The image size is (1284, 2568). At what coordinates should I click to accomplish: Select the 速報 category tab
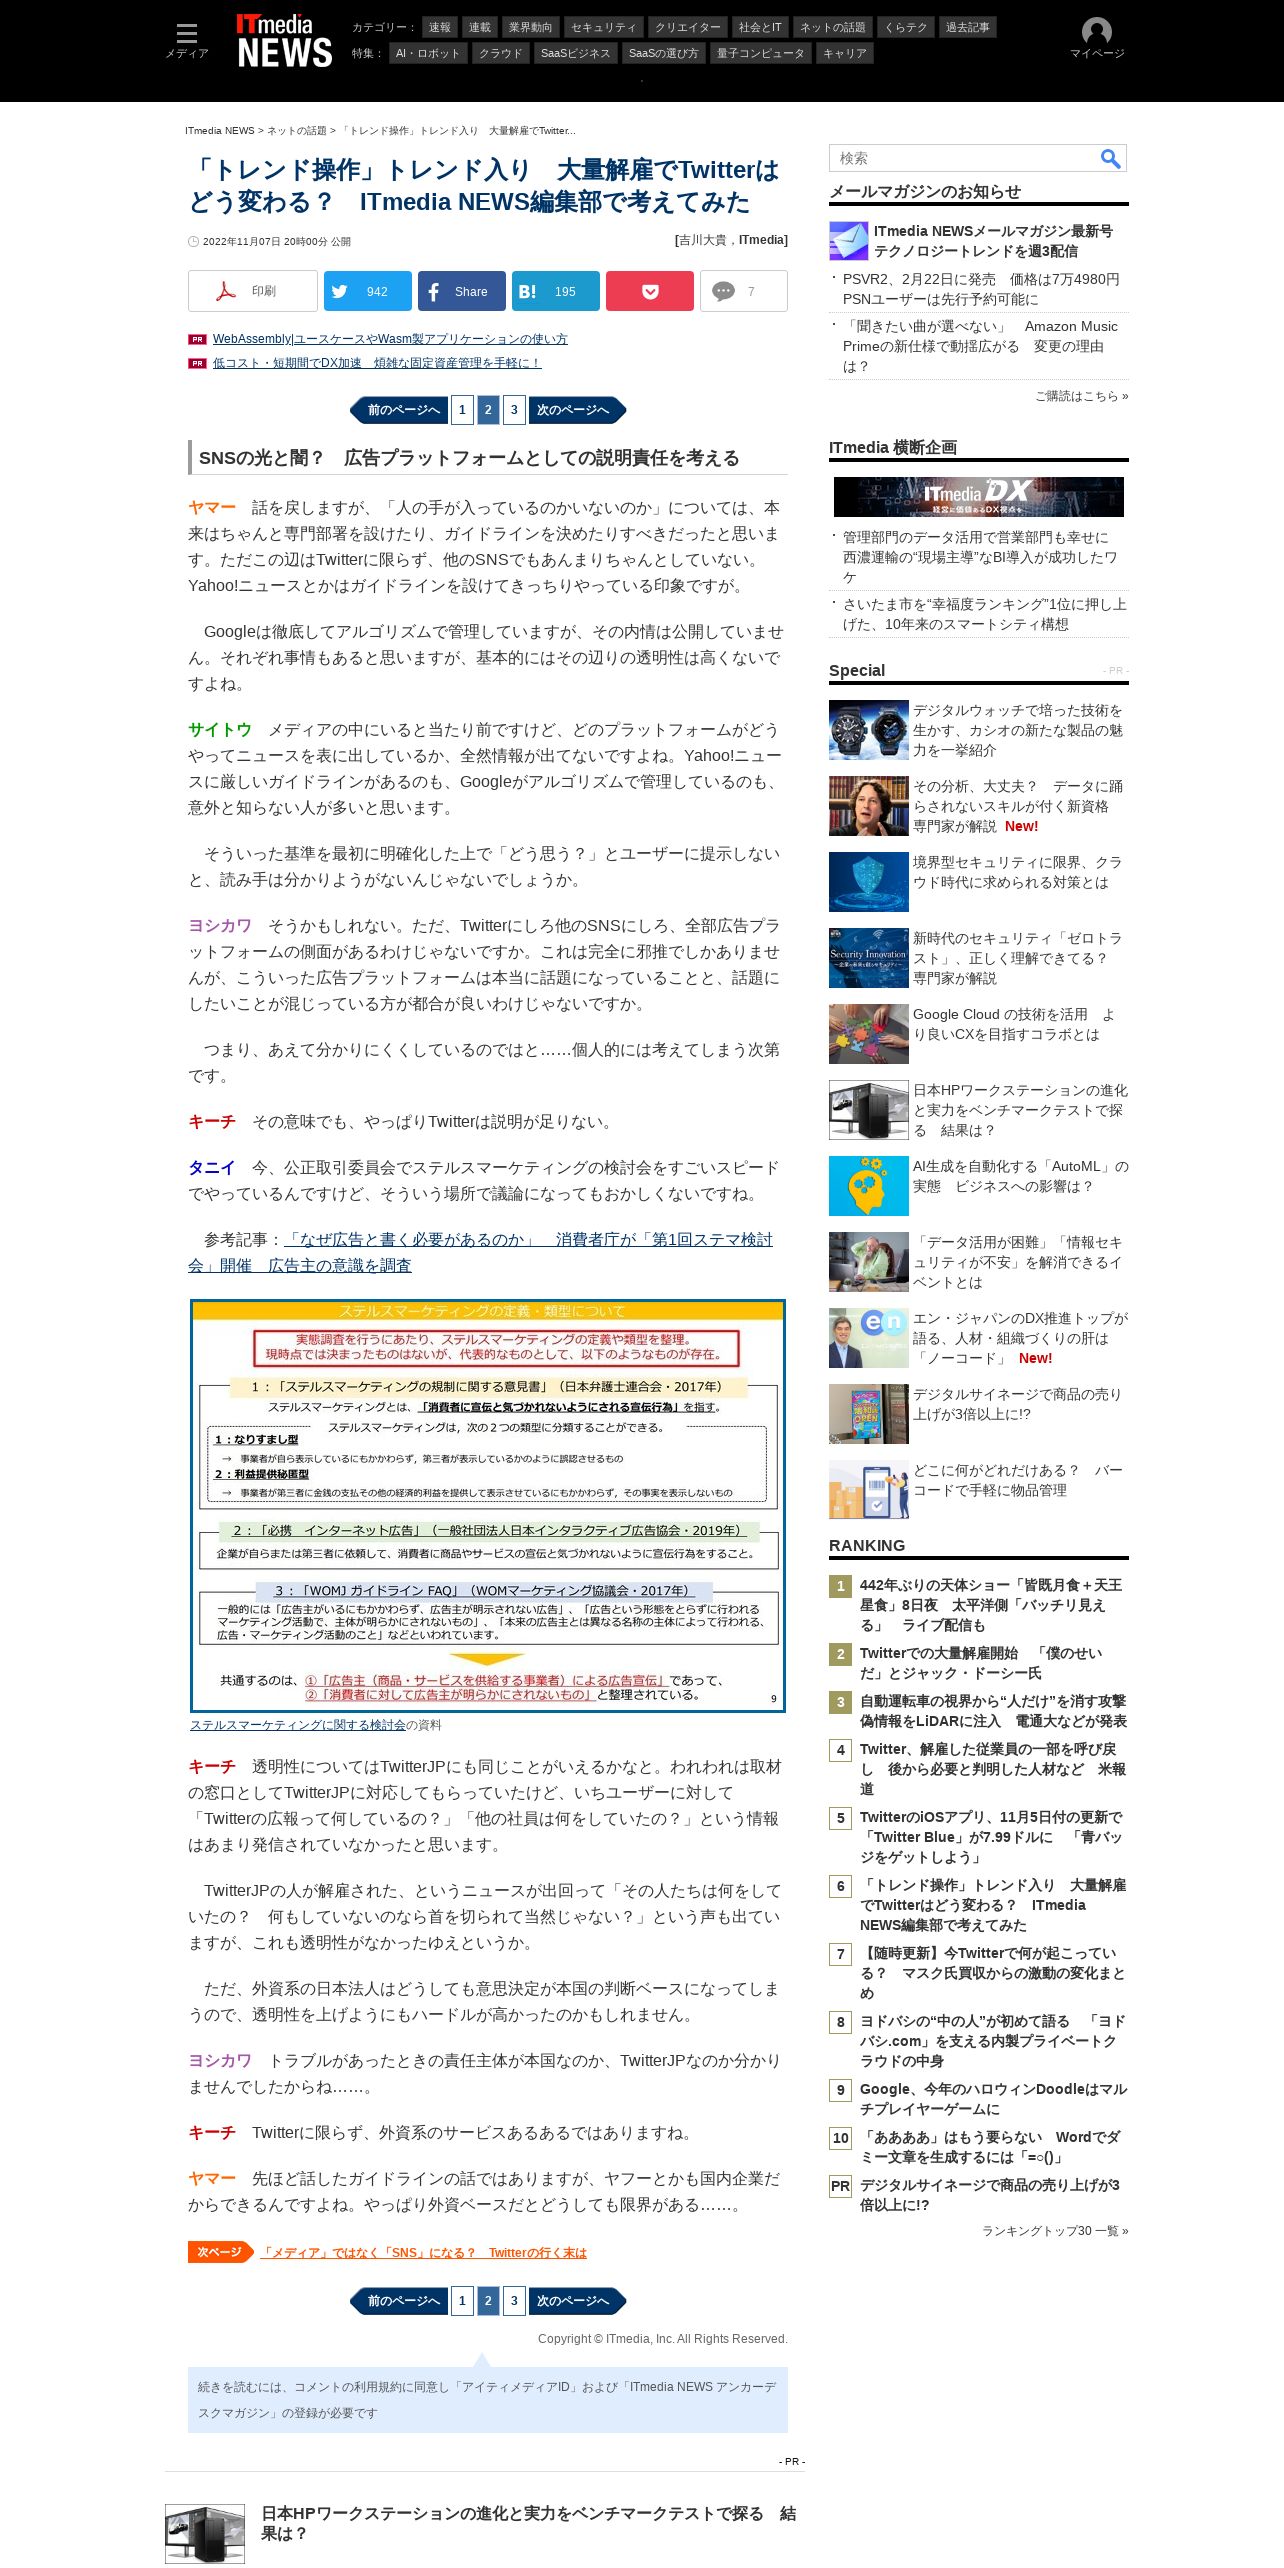pos(440,27)
